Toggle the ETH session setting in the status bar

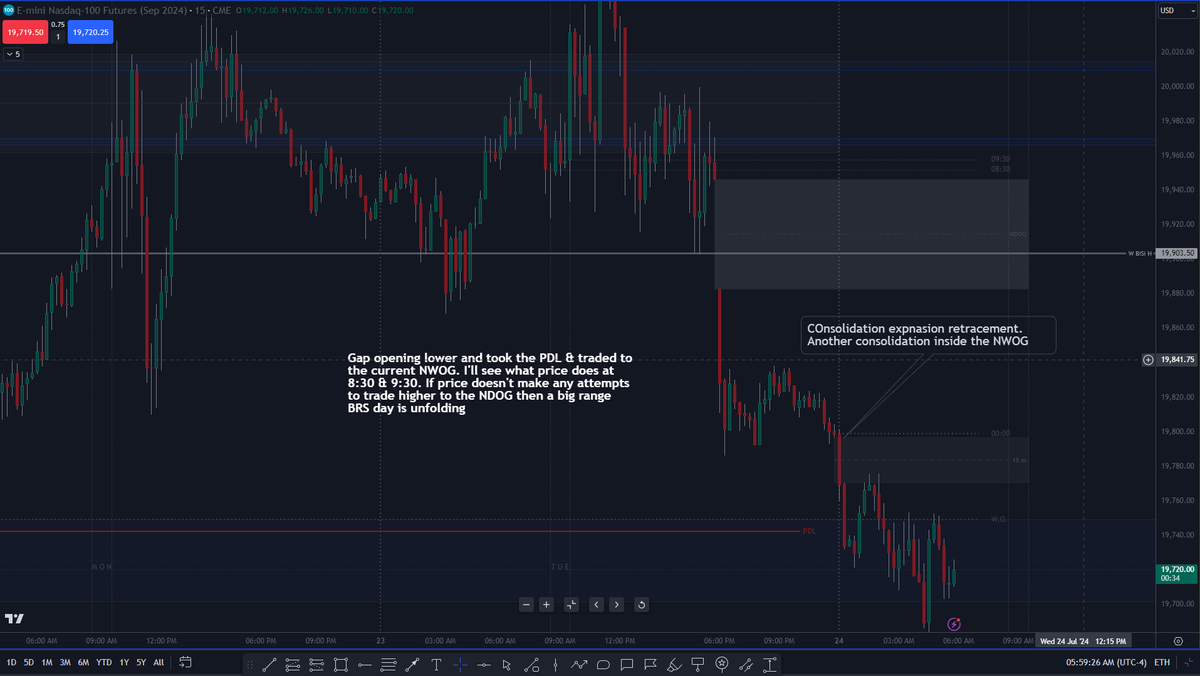coord(1163,662)
